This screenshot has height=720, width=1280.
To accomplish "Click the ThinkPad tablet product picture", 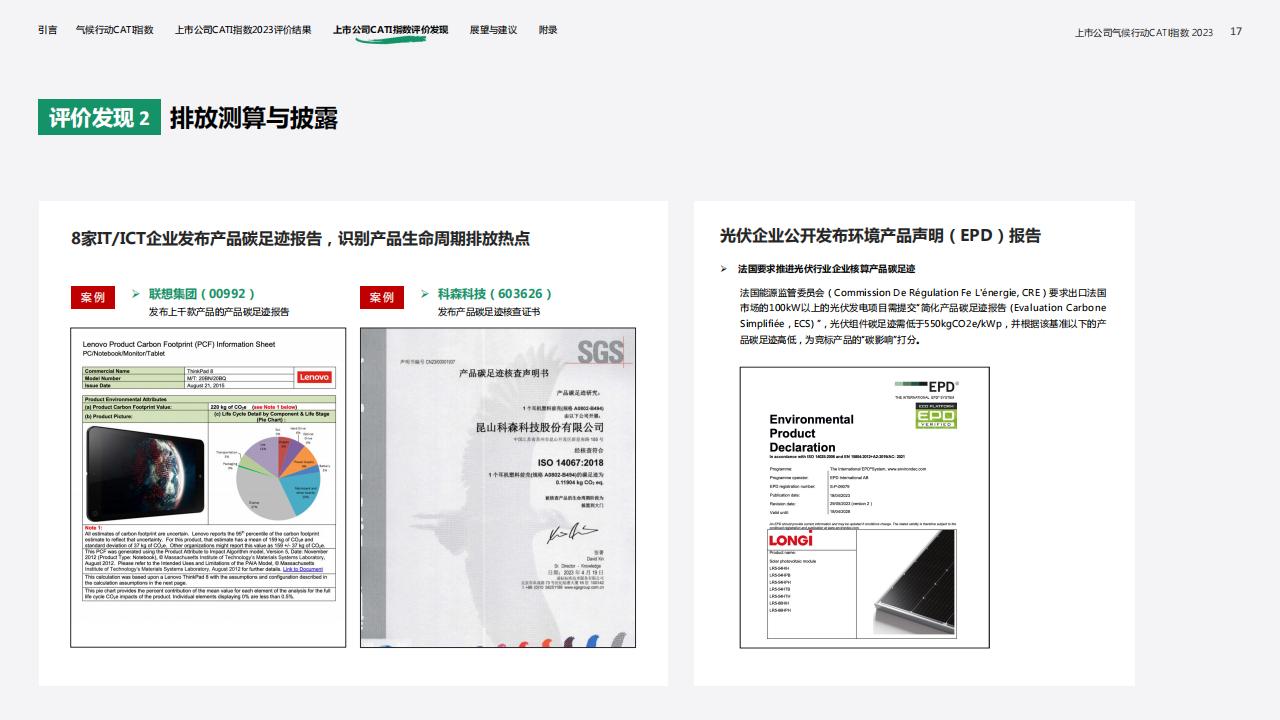I will [x=146, y=474].
